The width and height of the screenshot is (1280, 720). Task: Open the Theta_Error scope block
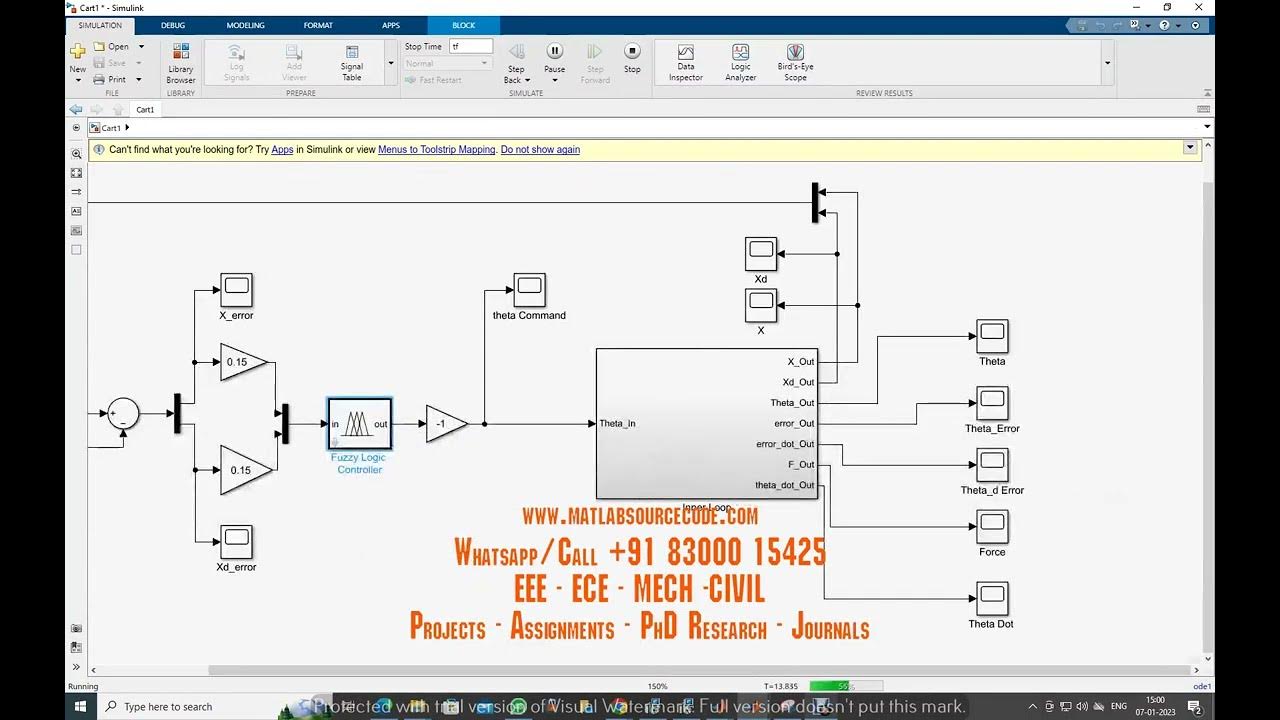[992, 403]
